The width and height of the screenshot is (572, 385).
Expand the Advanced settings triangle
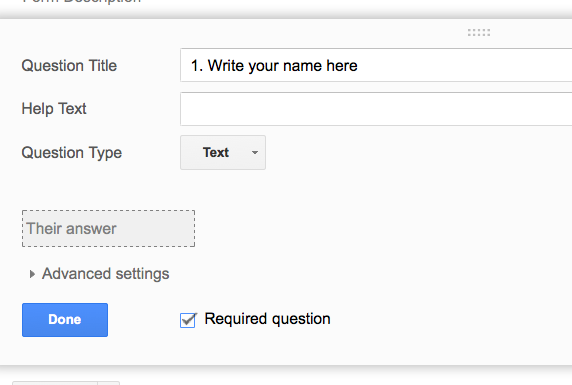click(x=32, y=274)
